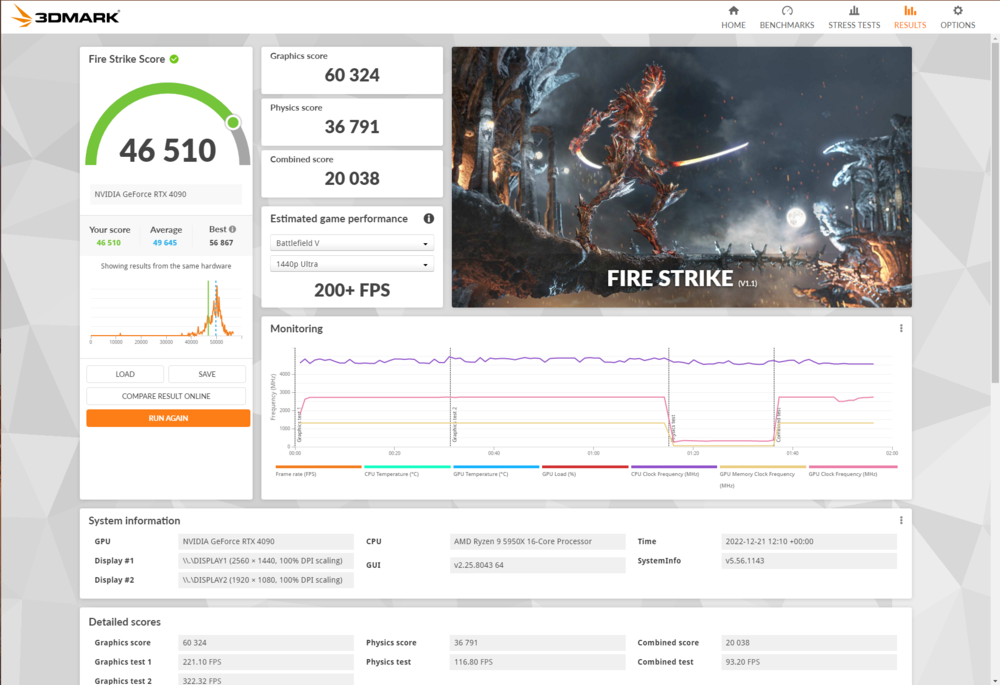Click the CPU field AMD Ryzen 9 5950X
Screen dimensions: 1000x685
(x=537, y=541)
